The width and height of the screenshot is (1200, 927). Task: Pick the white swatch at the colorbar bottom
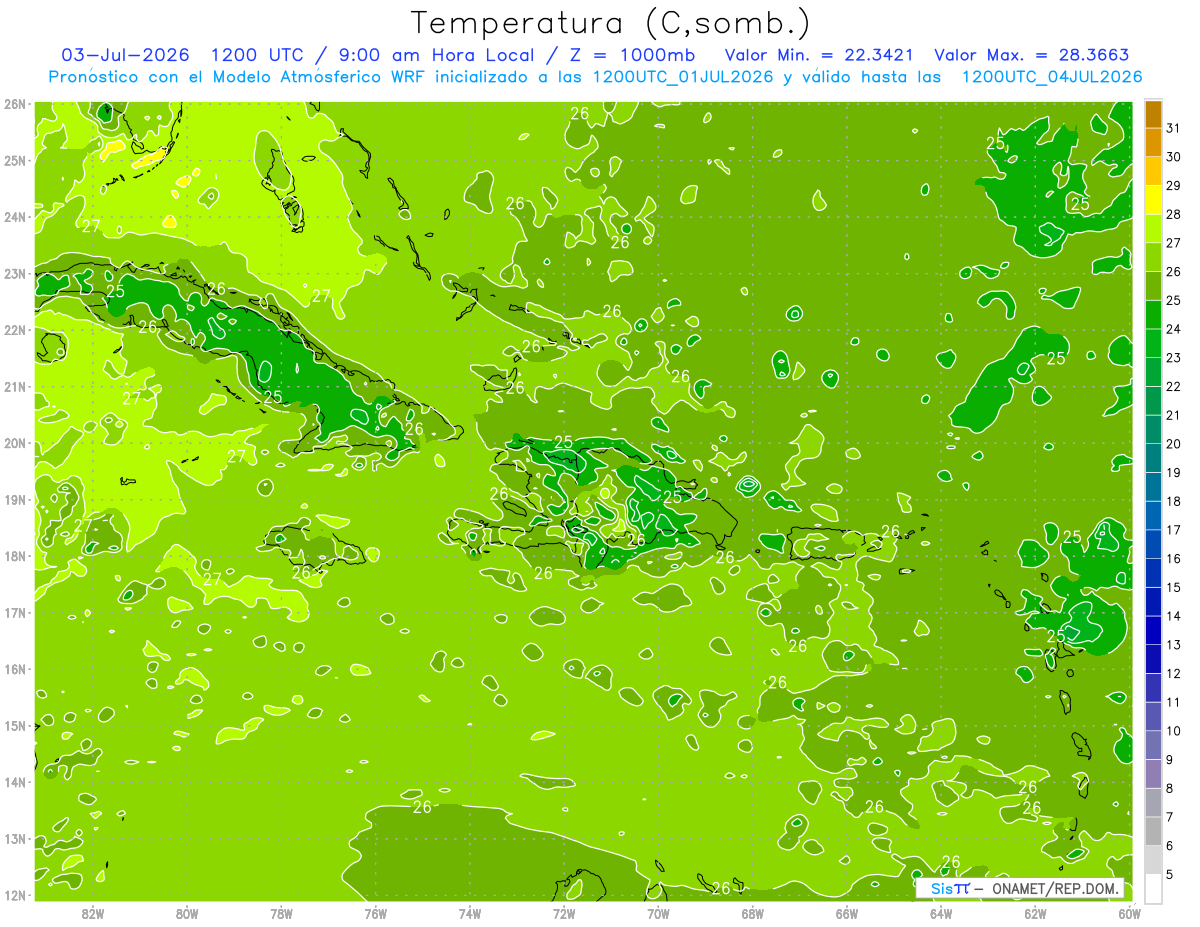click(x=1153, y=888)
